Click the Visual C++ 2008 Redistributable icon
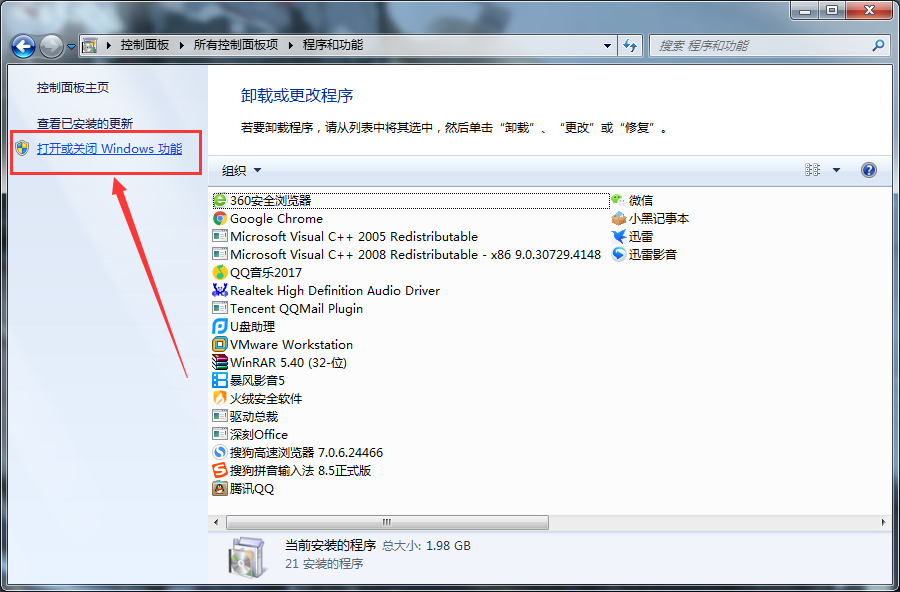Image resolution: width=900 pixels, height=592 pixels. (x=220, y=254)
